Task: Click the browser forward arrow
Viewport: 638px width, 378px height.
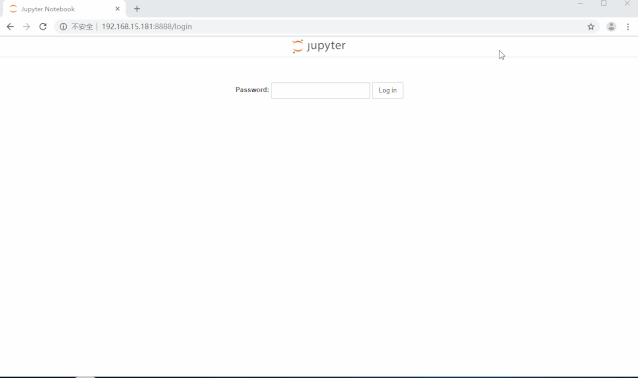Action: click(26, 26)
